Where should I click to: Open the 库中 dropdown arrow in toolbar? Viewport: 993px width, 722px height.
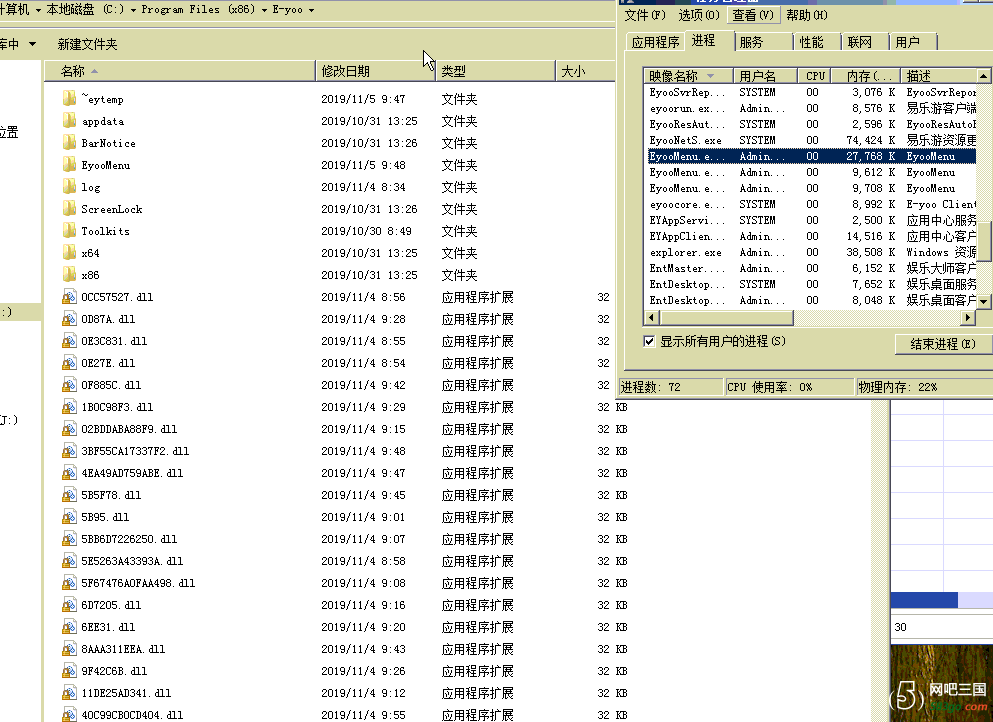coord(32,44)
